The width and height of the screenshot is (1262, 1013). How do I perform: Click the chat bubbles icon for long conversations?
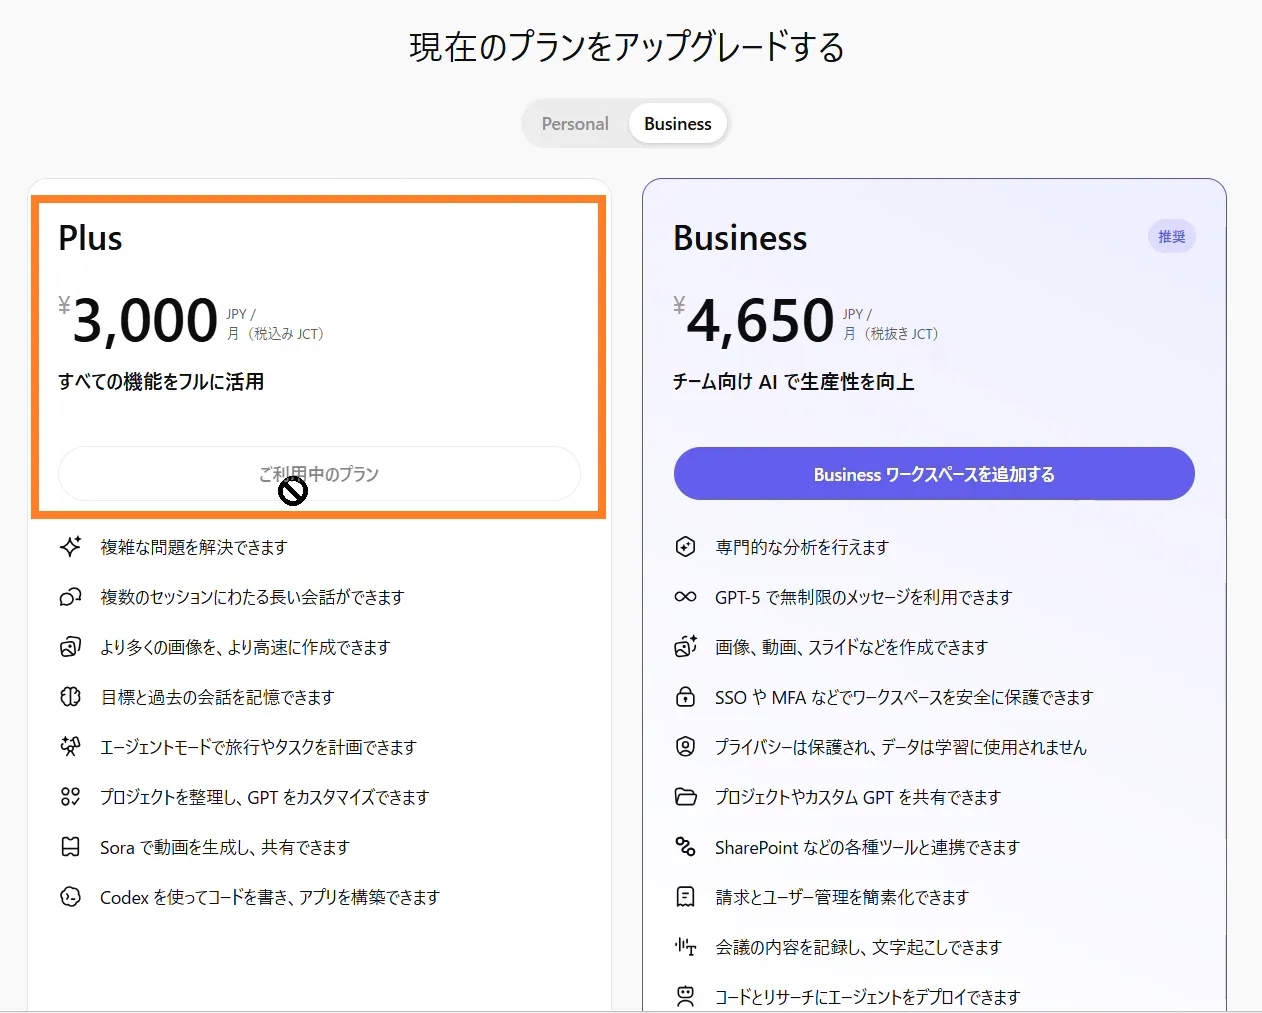tap(70, 597)
